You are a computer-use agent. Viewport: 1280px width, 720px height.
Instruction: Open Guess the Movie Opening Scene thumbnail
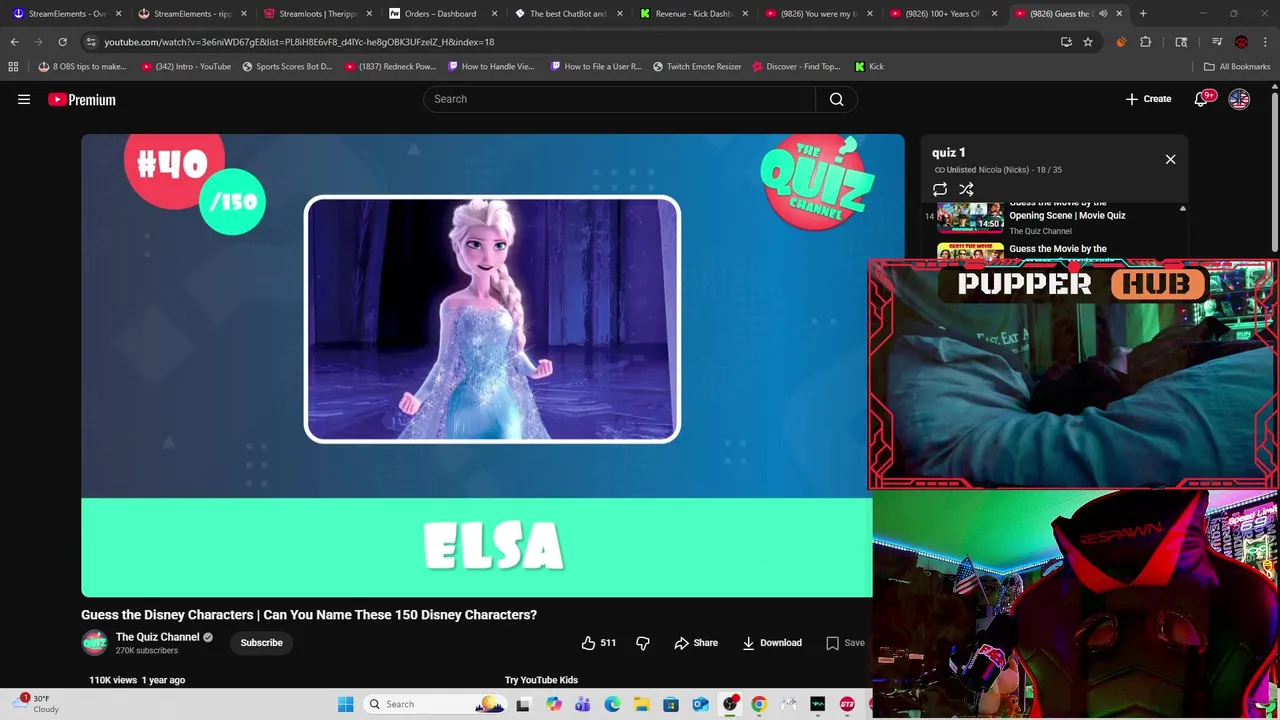coord(970,216)
